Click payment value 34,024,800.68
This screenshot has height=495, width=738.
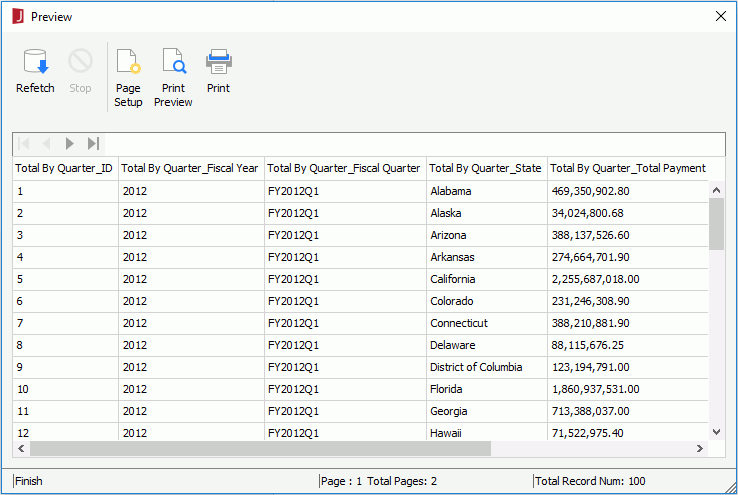[x=587, y=213]
